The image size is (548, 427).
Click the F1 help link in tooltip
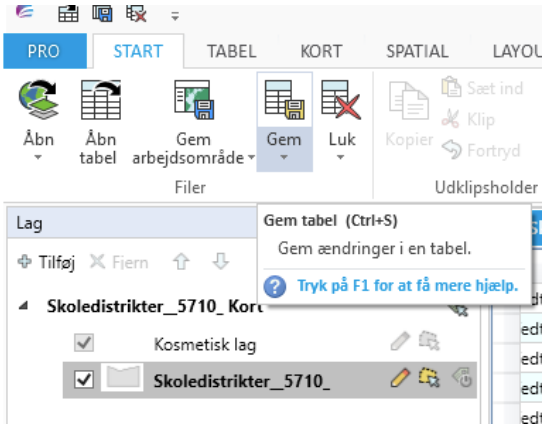(408, 286)
